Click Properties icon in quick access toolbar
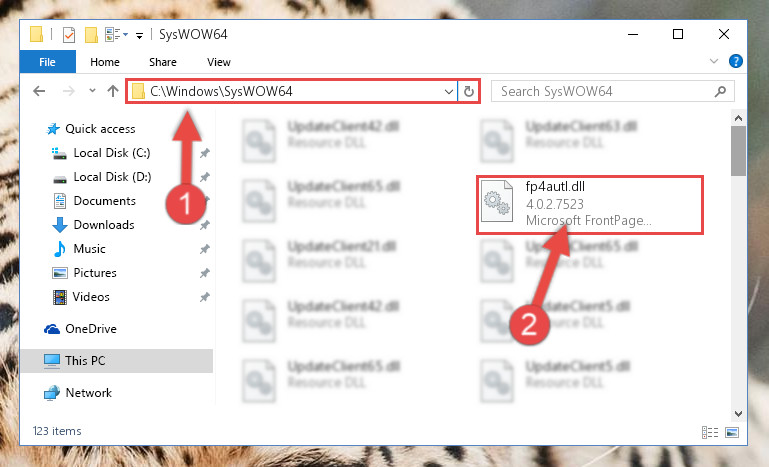The width and height of the screenshot is (769, 467). pos(69,35)
